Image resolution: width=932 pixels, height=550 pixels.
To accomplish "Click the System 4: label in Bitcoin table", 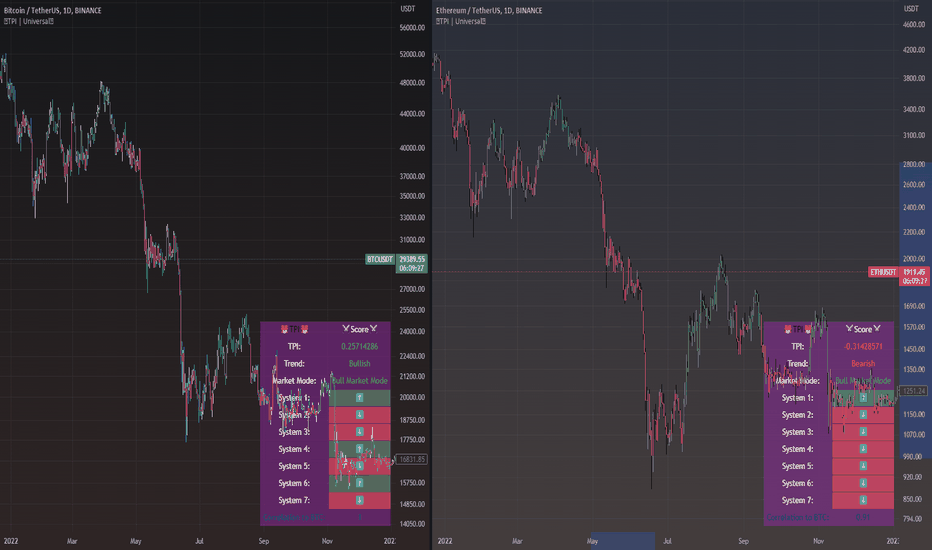I will pos(294,449).
